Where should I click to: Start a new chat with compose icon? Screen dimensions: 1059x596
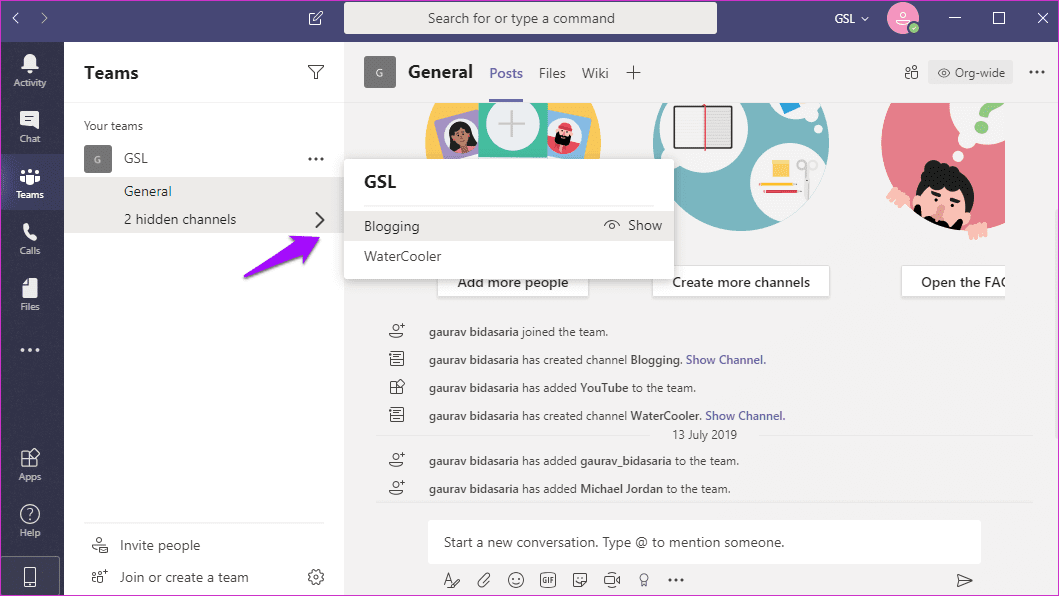(315, 18)
